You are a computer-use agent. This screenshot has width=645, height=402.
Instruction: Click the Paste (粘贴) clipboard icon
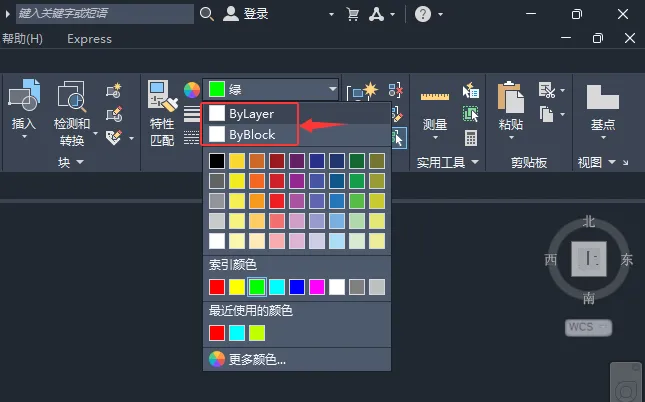coord(510,97)
